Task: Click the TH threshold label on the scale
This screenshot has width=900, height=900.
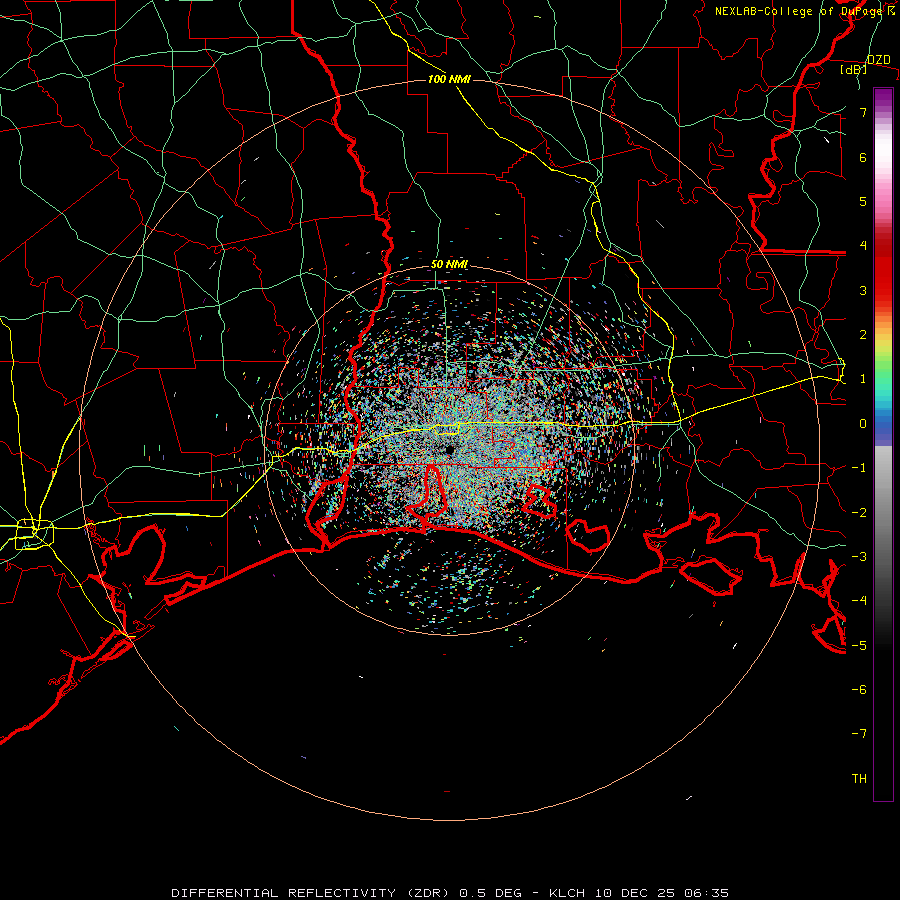Action: pyautogui.click(x=859, y=779)
